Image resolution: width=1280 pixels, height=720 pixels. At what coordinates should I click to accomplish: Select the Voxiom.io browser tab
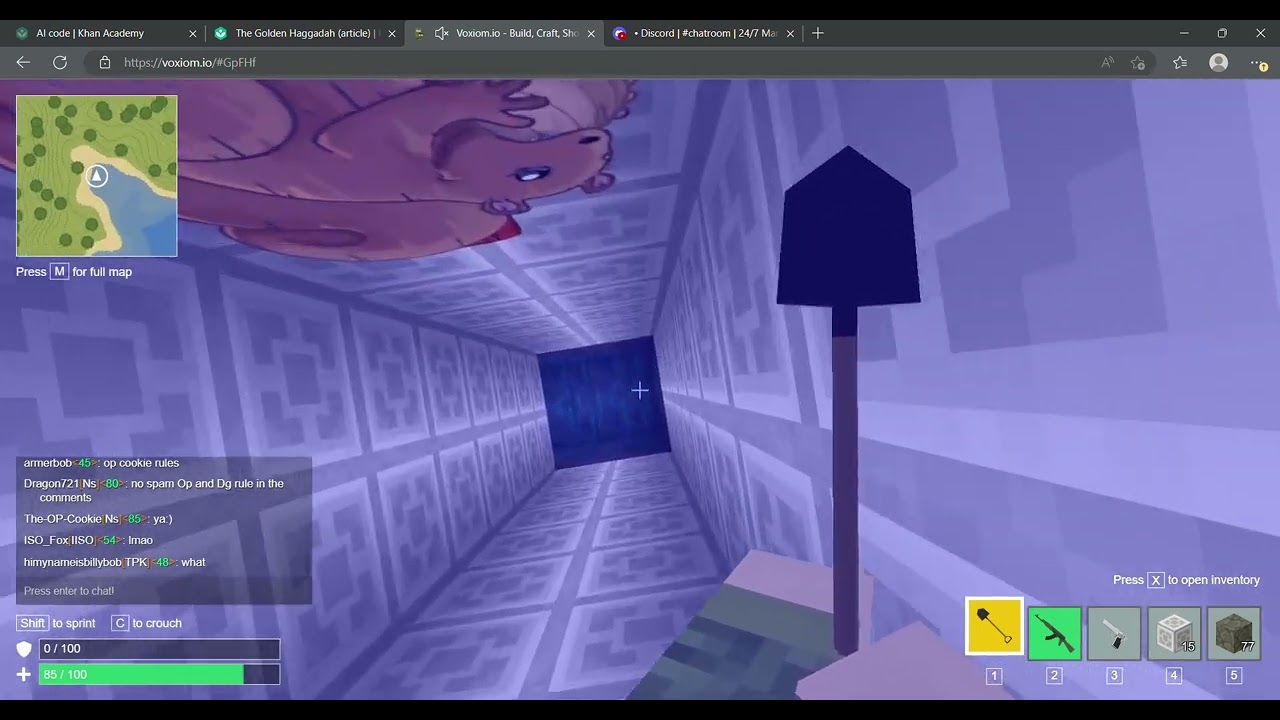point(505,33)
